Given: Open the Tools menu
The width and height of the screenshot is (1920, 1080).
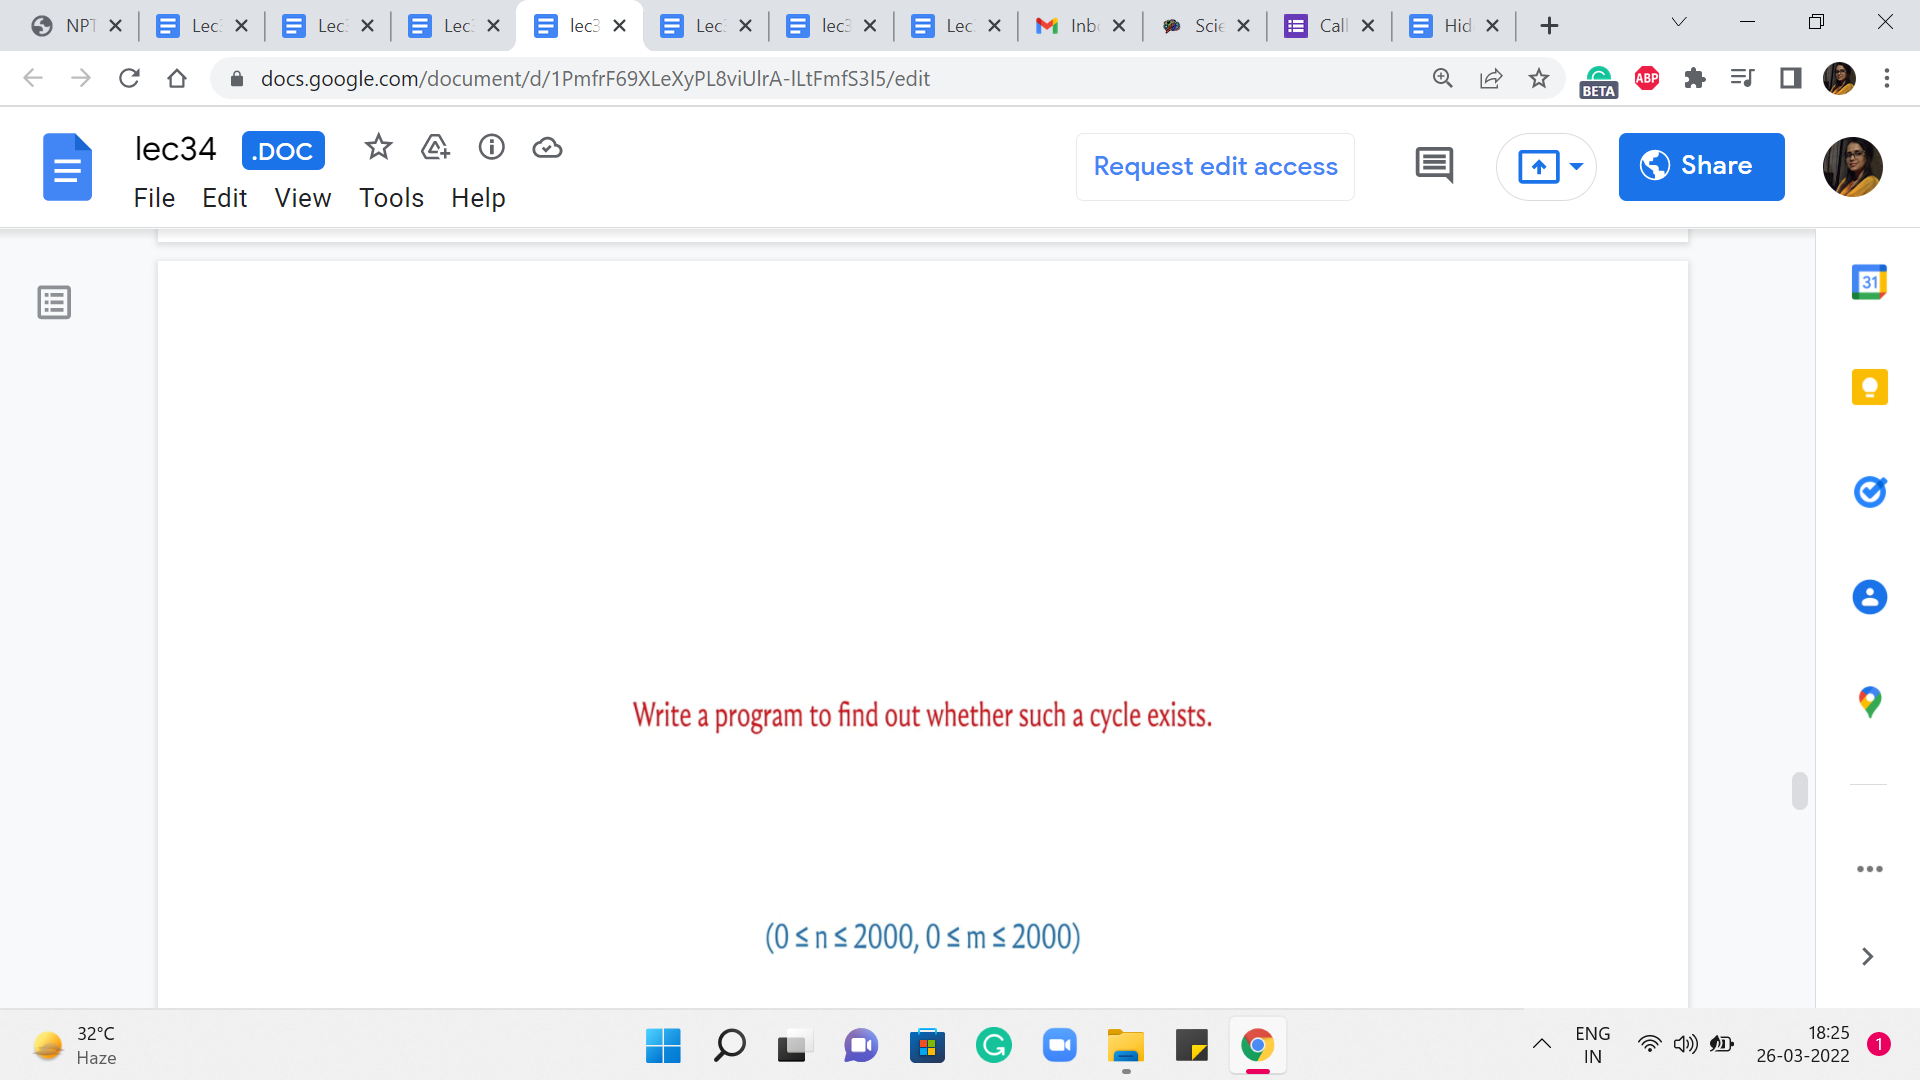Looking at the screenshot, I should click(391, 198).
